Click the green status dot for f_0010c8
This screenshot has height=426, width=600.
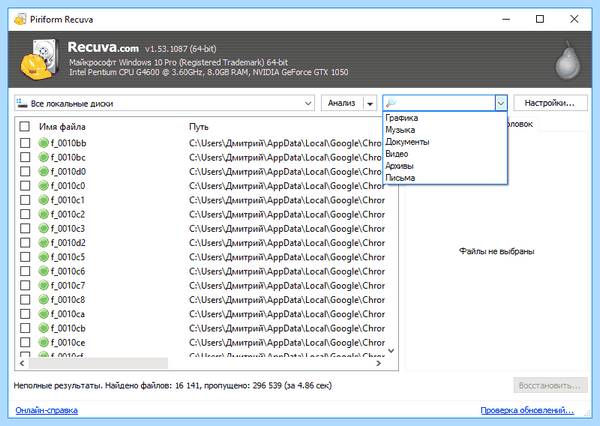(x=44, y=299)
